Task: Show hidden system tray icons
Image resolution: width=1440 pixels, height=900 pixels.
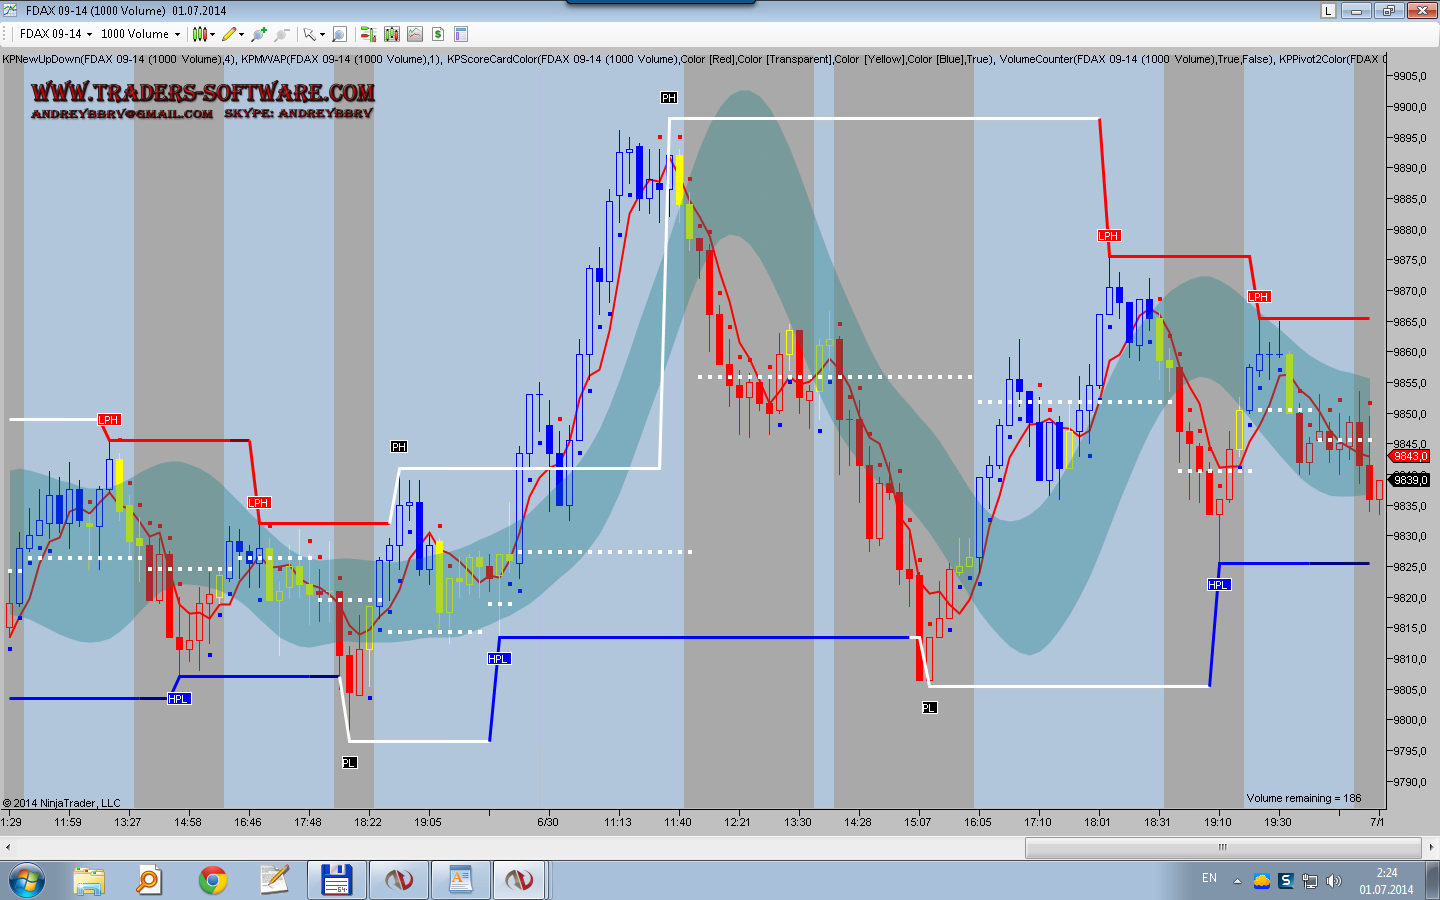Action: (1237, 881)
